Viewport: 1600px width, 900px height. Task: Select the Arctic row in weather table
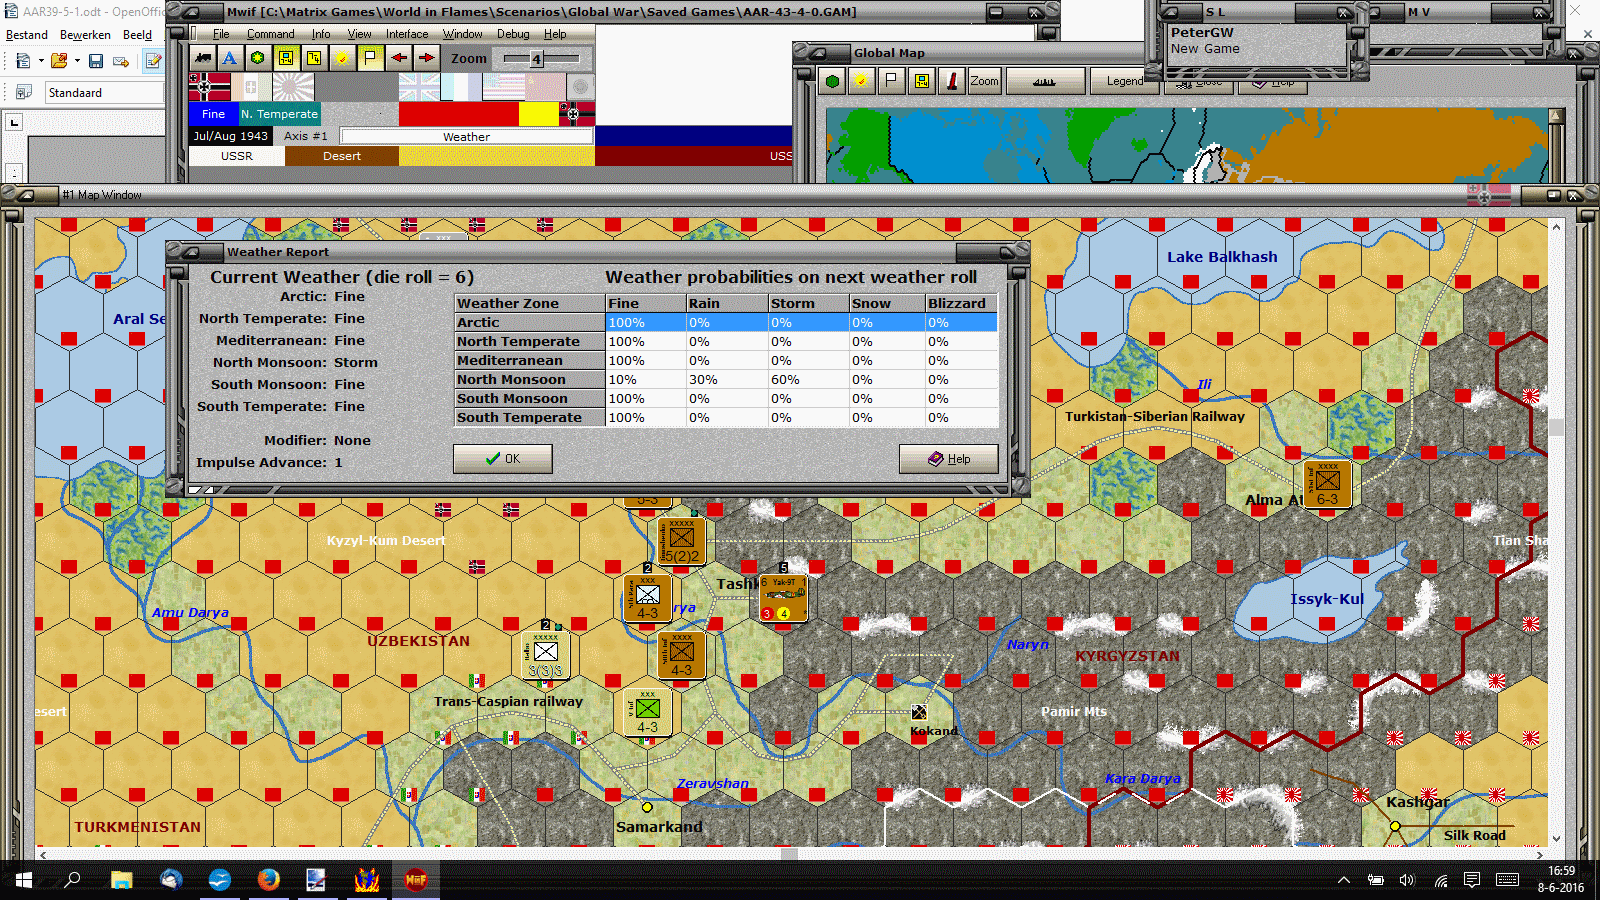(x=726, y=322)
